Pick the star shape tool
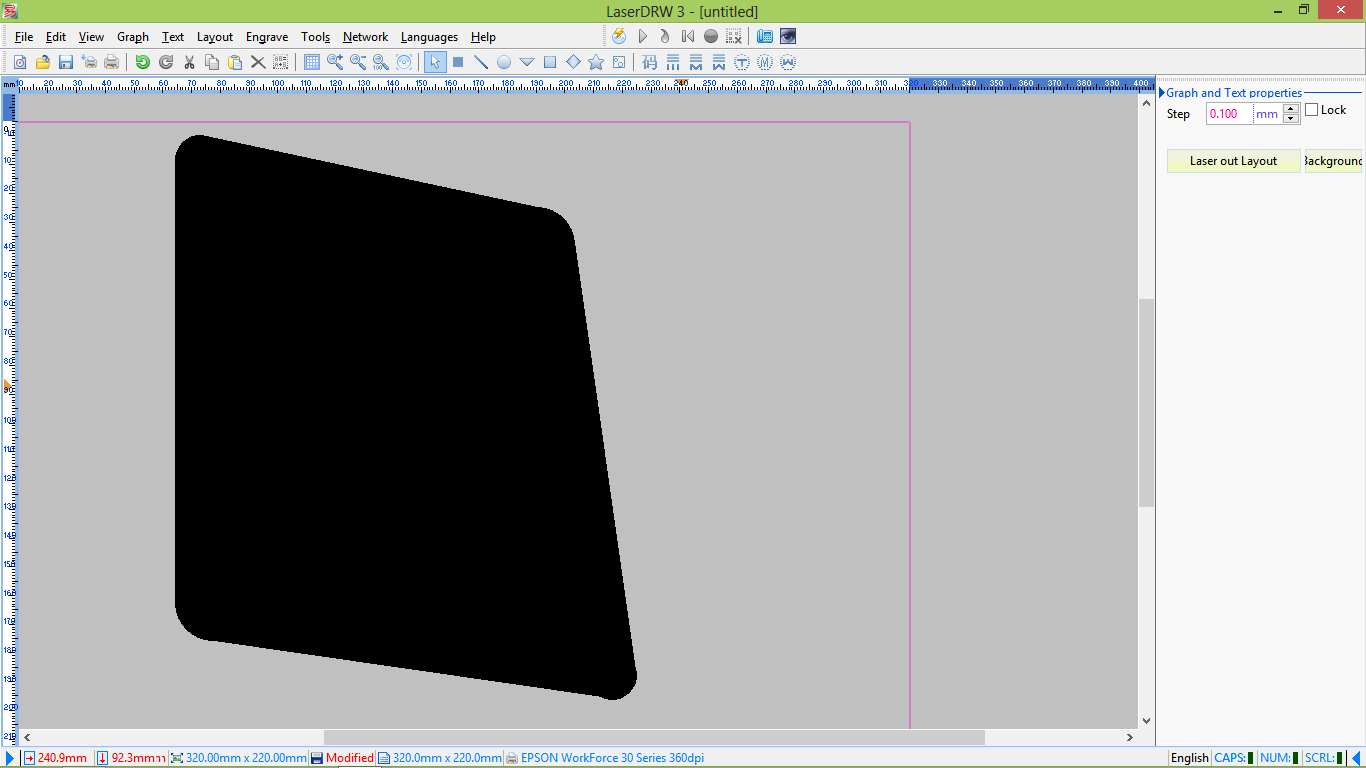This screenshot has width=1366, height=768. [x=596, y=62]
